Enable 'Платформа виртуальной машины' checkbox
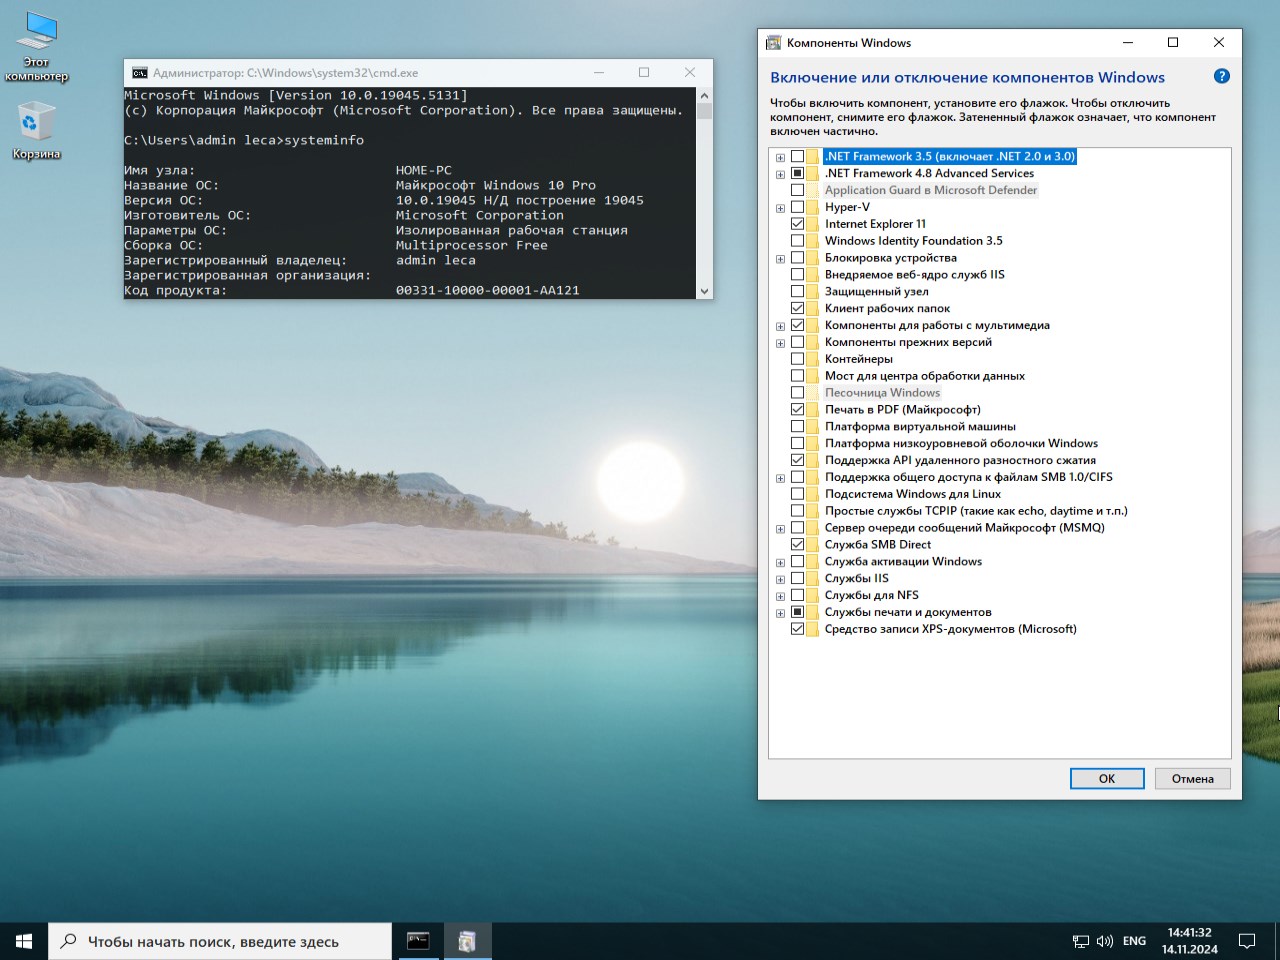Screen dimensions: 1280x960 (797, 426)
